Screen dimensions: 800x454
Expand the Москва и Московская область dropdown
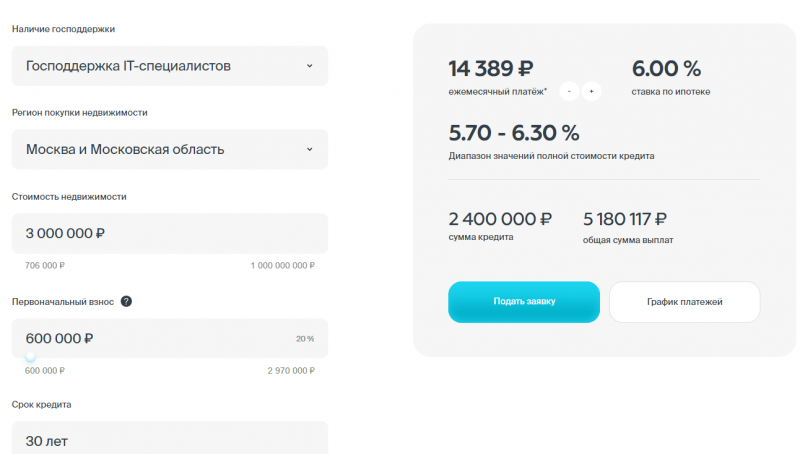[x=169, y=149]
